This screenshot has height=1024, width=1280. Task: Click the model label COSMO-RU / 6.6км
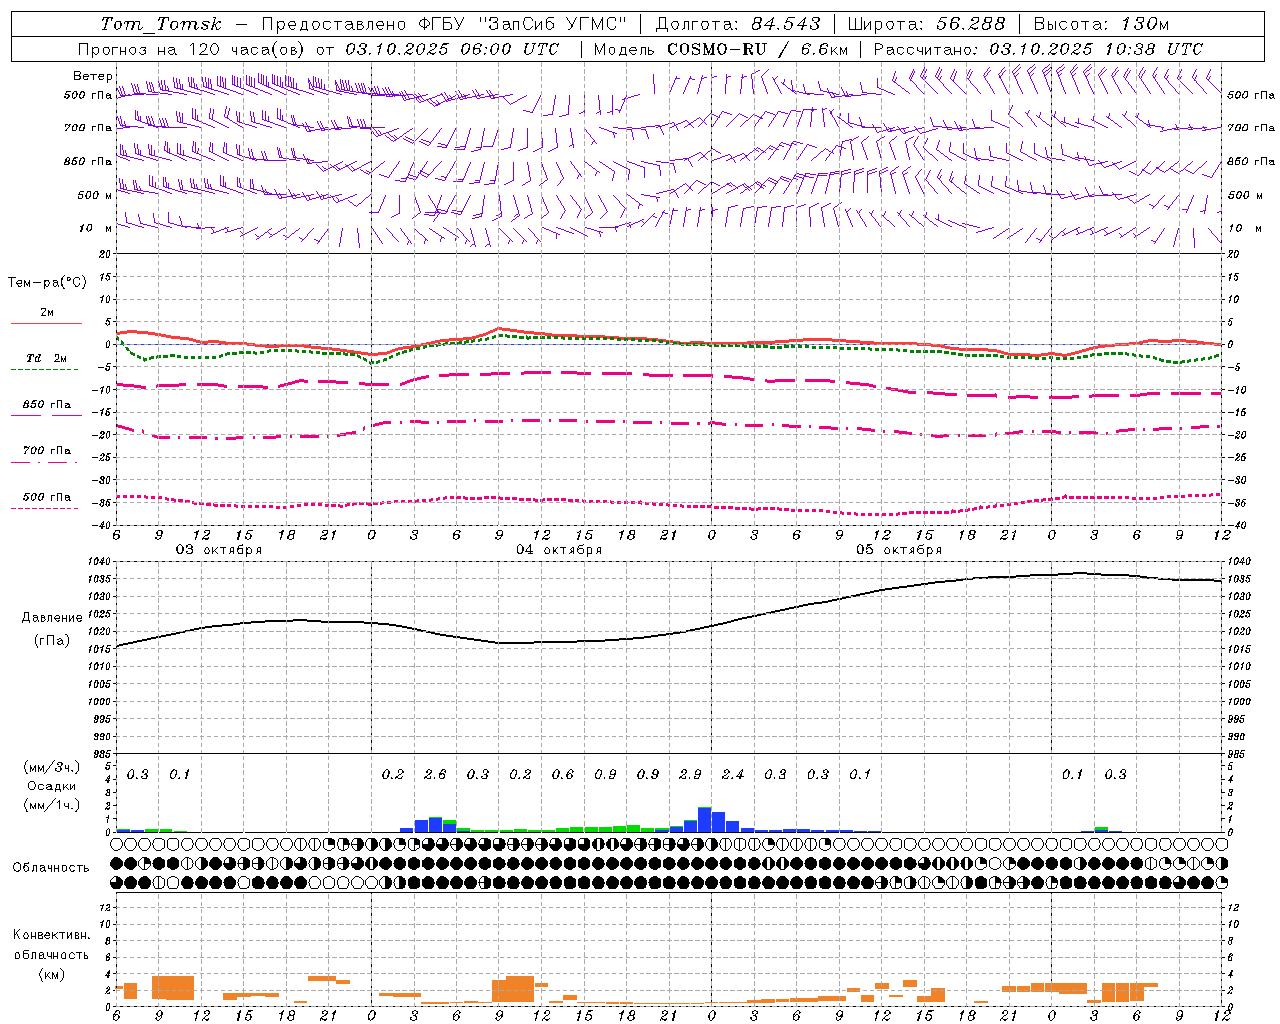click(x=758, y=49)
